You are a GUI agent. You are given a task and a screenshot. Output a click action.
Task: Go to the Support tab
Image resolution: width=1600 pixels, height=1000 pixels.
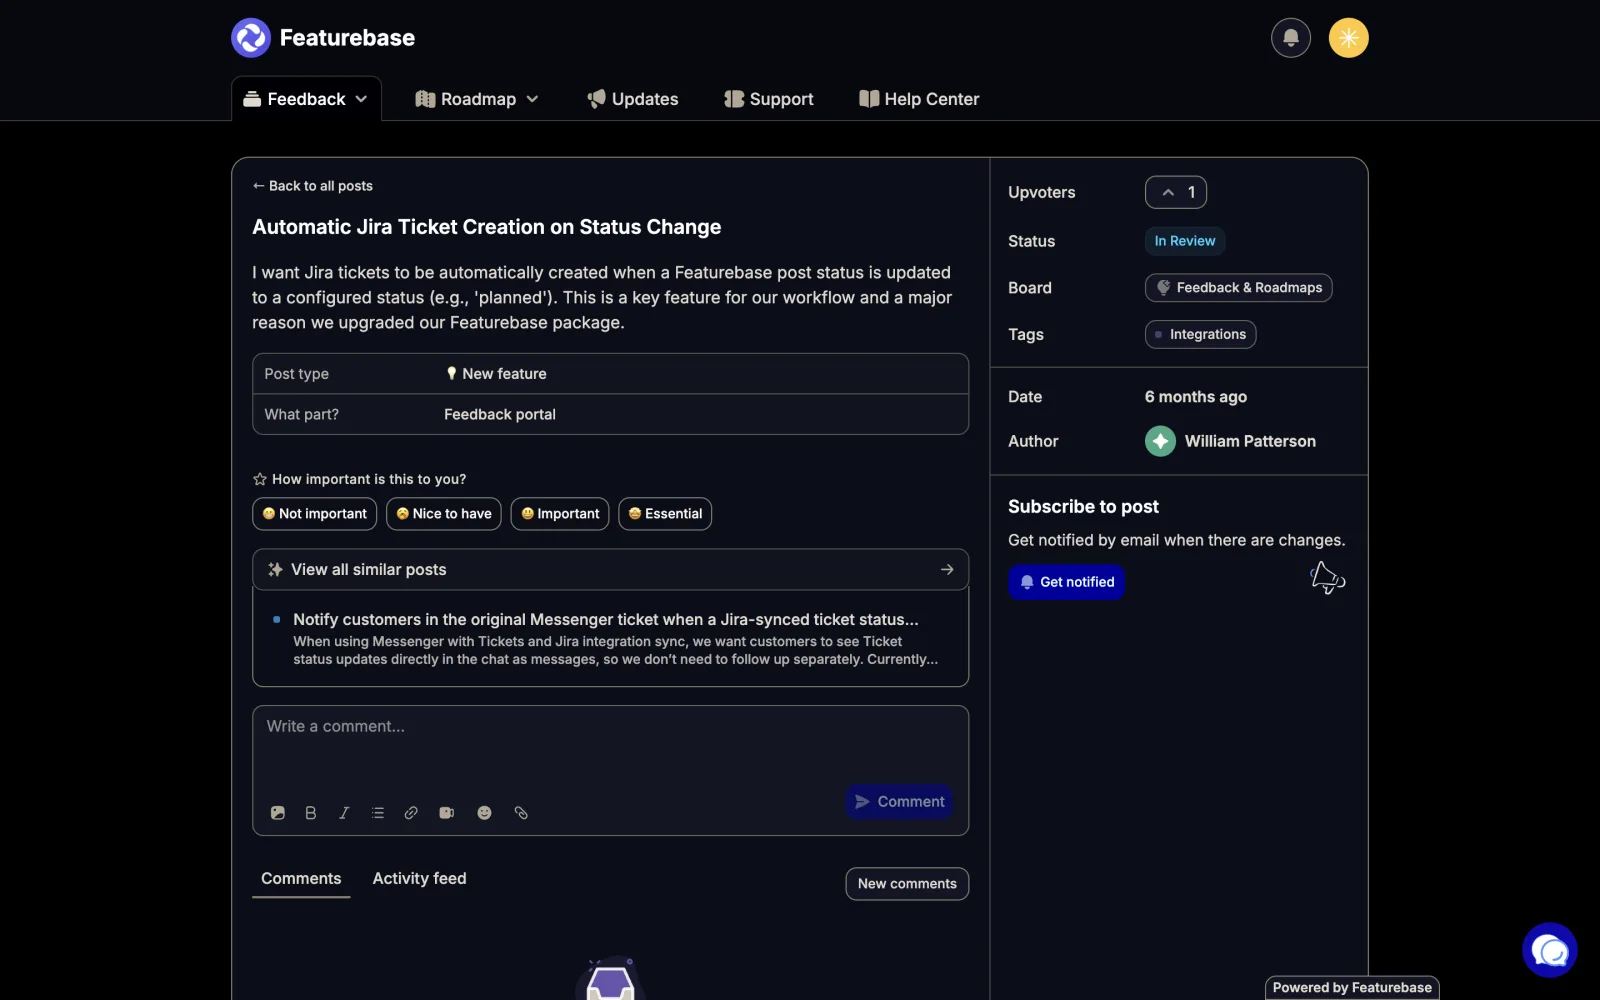point(769,99)
